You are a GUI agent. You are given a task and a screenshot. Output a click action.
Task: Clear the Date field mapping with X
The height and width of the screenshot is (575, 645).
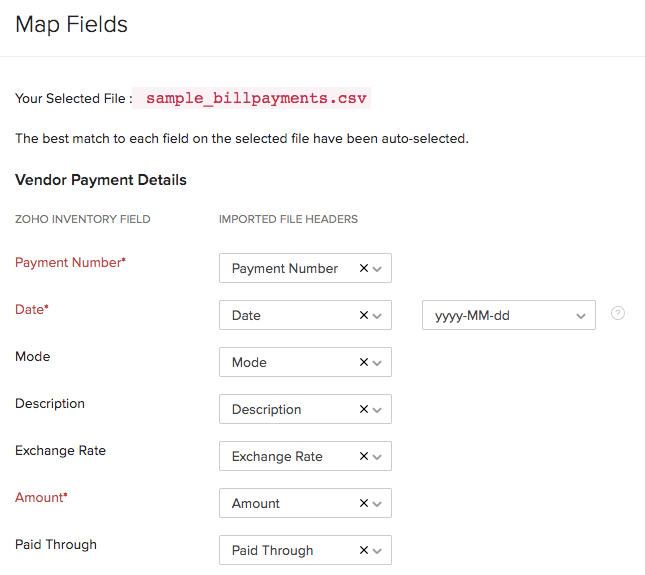[x=364, y=315]
